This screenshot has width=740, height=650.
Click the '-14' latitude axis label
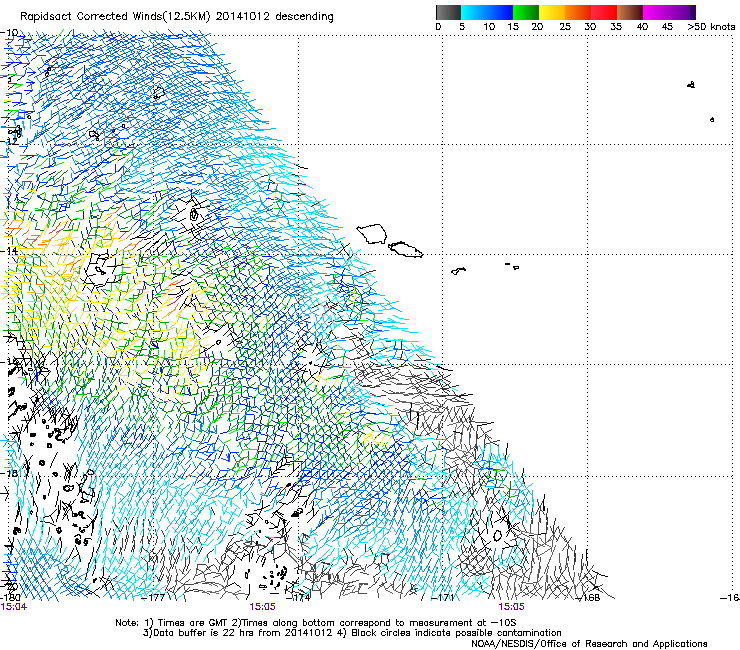tap(9, 251)
